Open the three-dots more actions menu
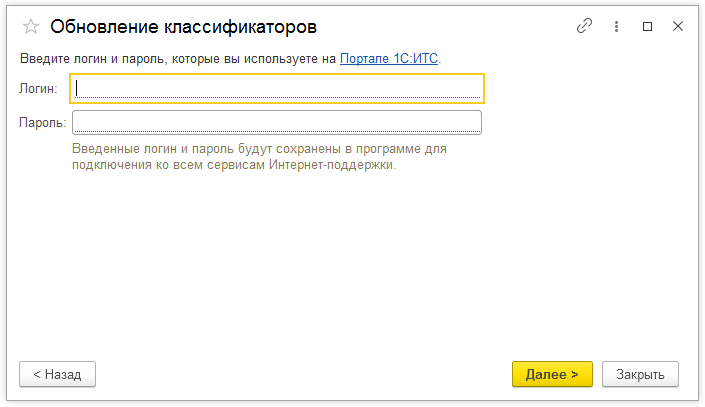This screenshot has width=705, height=407. tap(617, 27)
